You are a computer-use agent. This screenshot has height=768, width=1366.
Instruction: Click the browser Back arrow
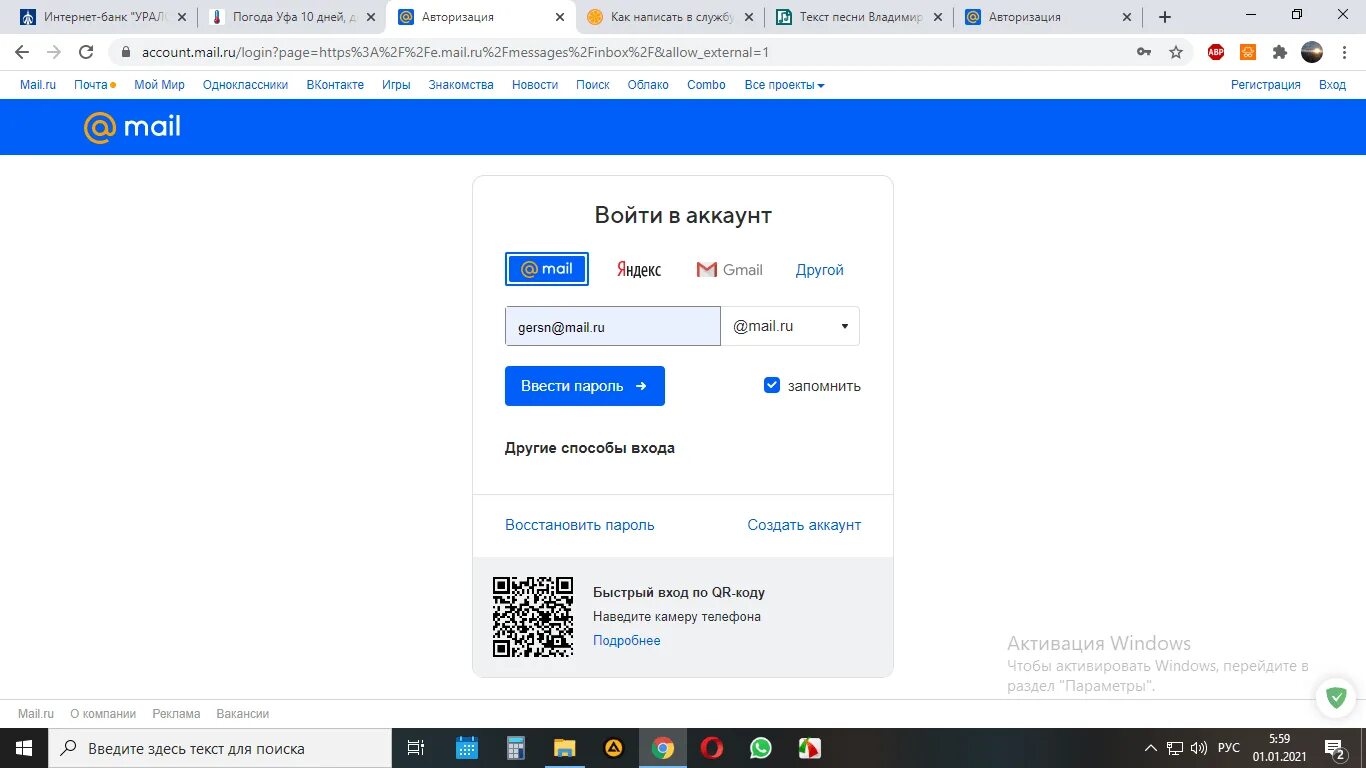[22, 52]
